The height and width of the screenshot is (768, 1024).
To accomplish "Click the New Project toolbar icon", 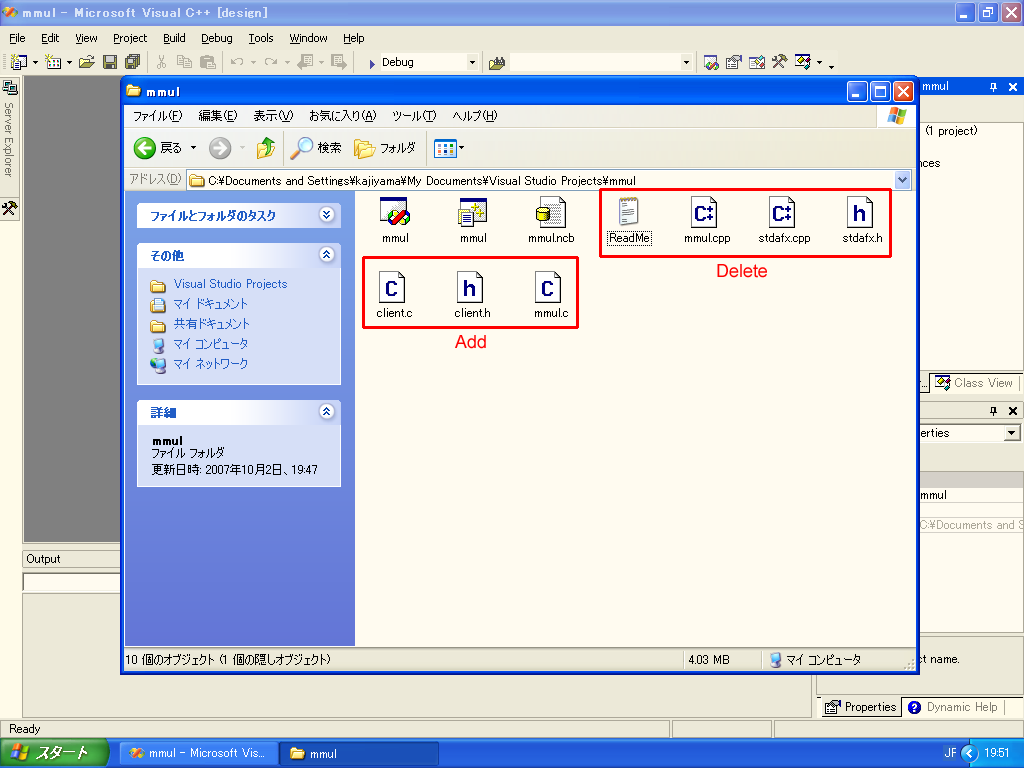I will [18, 62].
